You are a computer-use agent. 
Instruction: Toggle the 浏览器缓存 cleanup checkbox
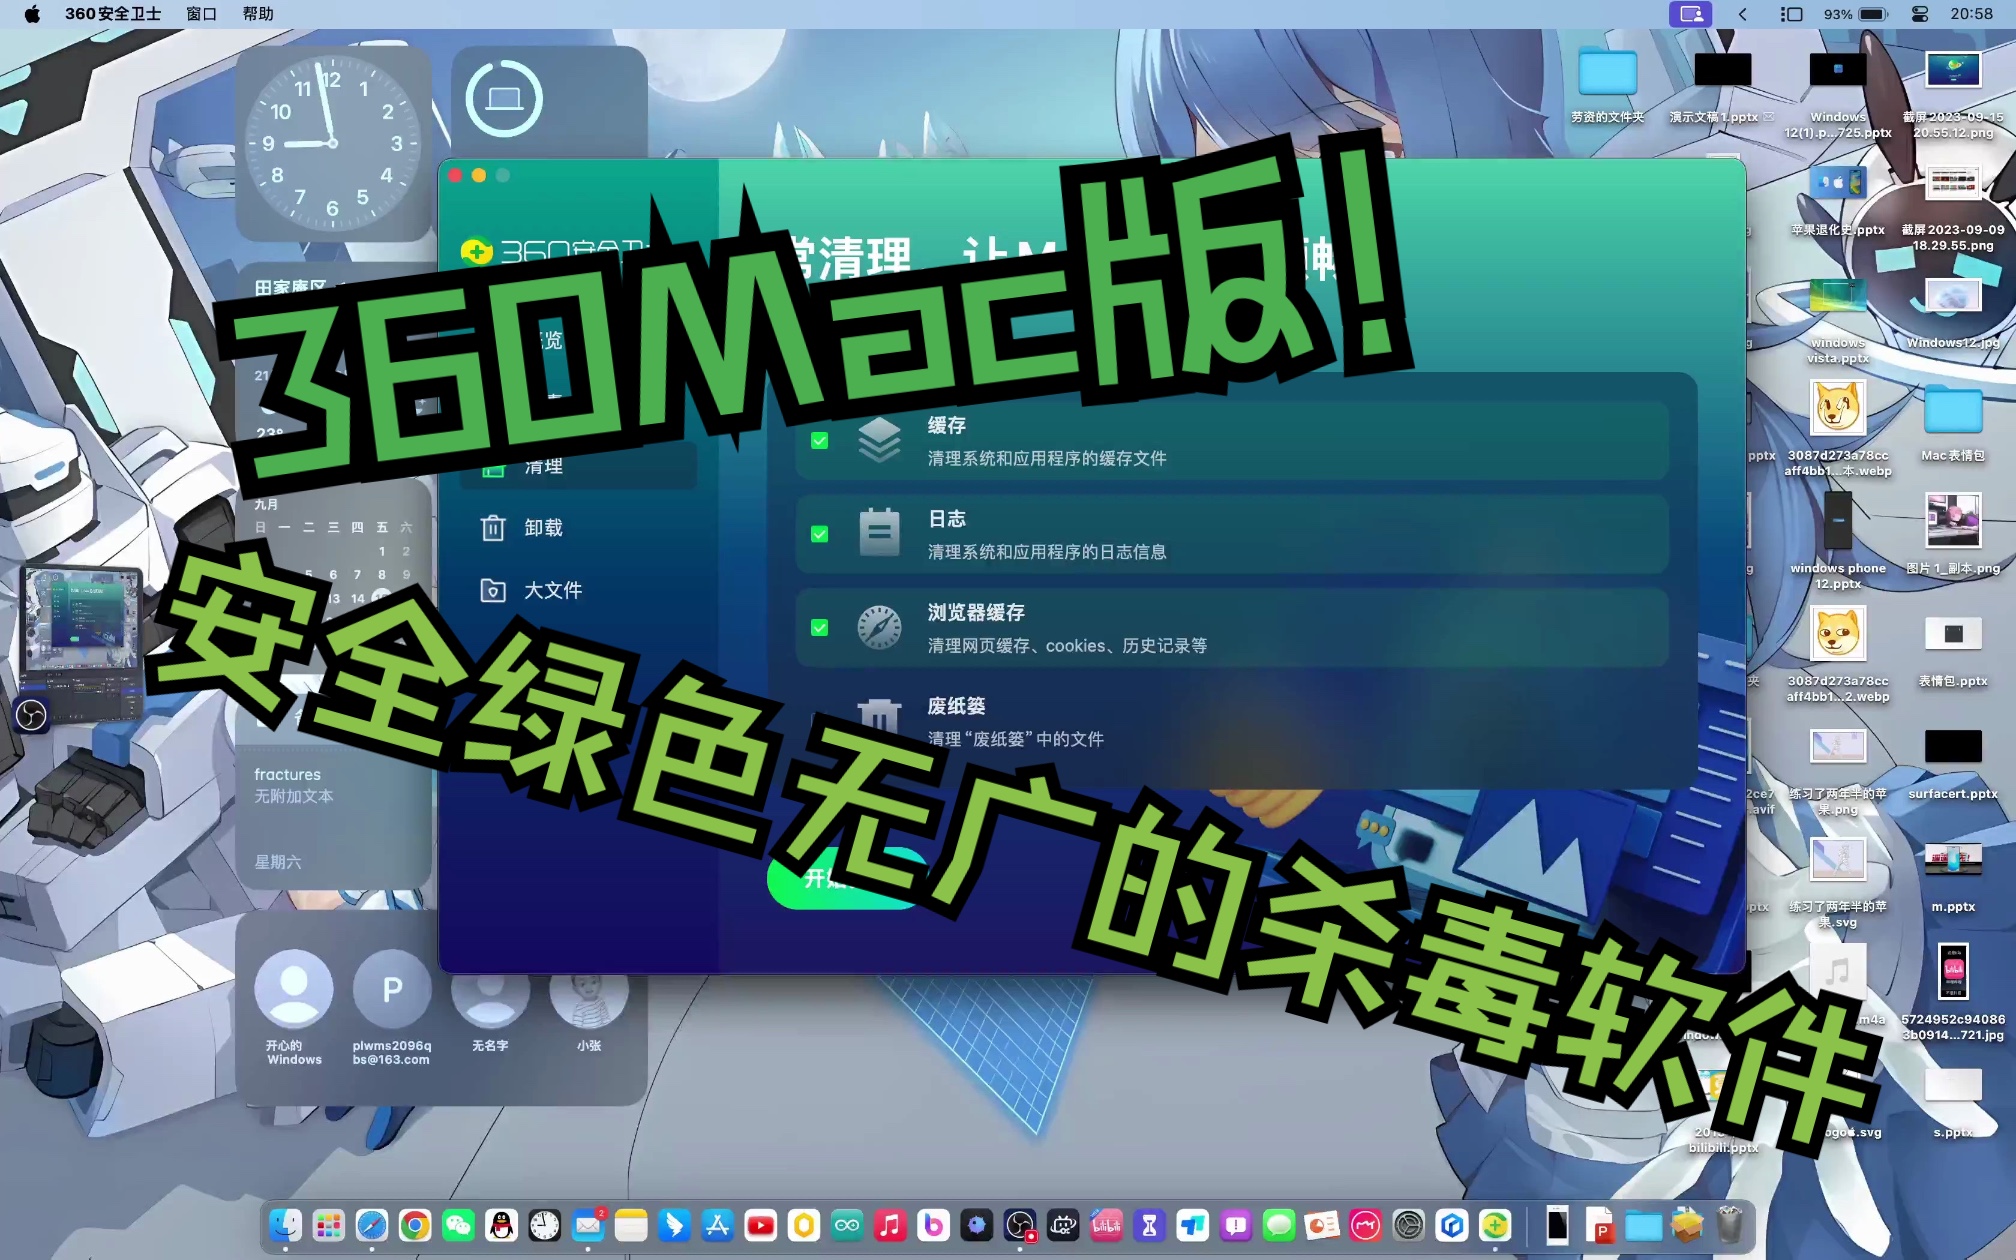coord(819,628)
